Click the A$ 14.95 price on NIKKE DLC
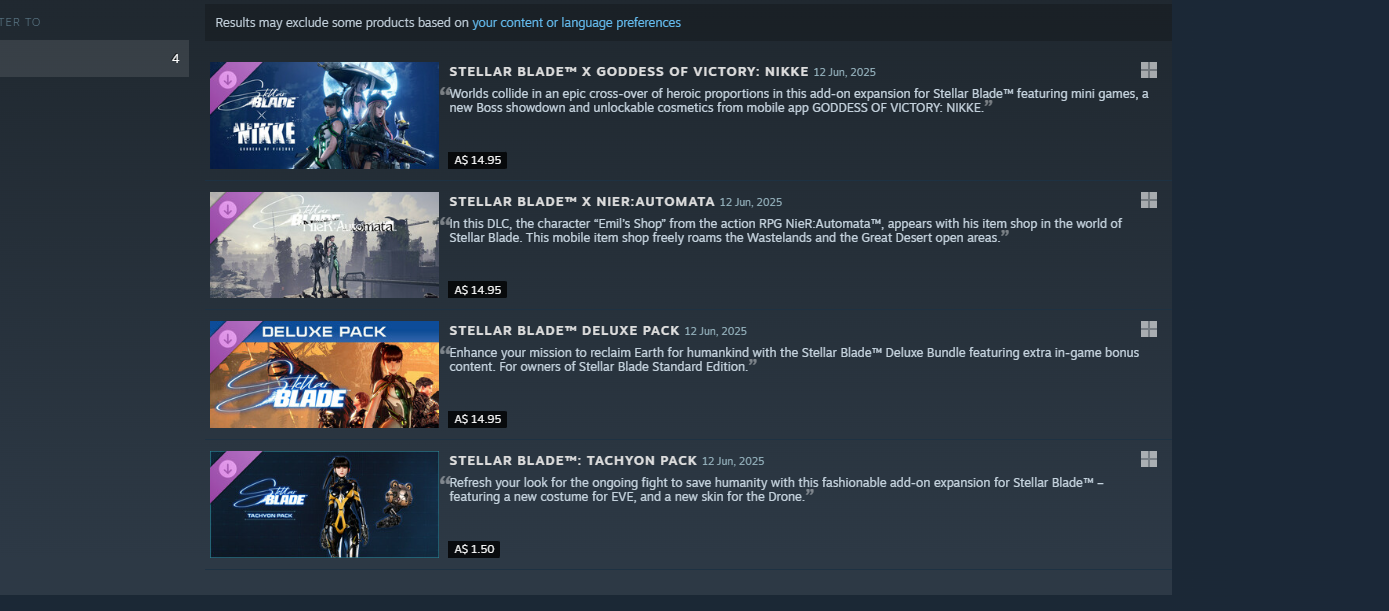This screenshot has width=1389, height=611. click(478, 160)
